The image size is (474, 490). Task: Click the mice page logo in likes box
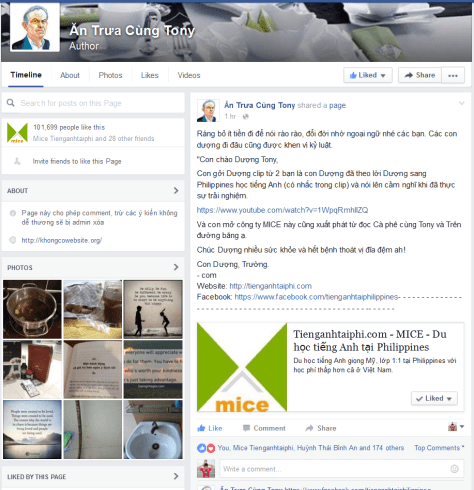click(17, 133)
